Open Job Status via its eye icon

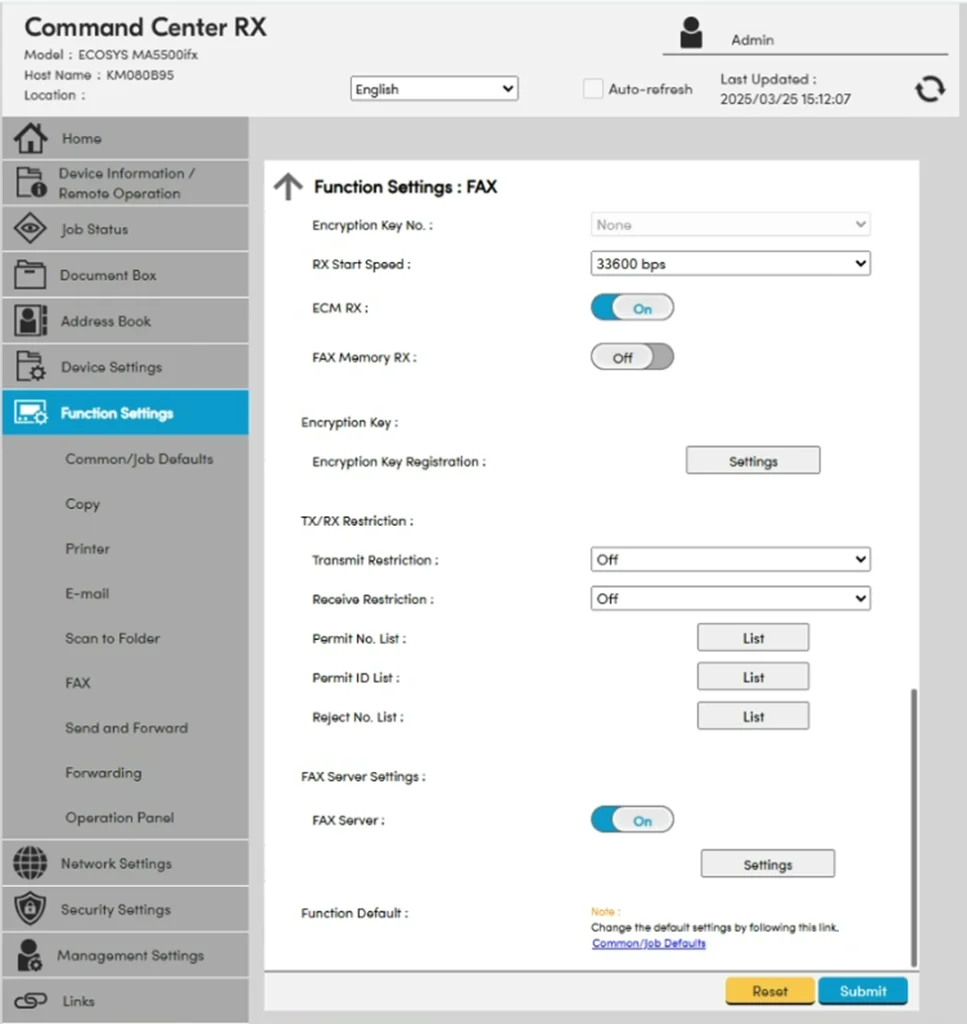[x=30, y=229]
